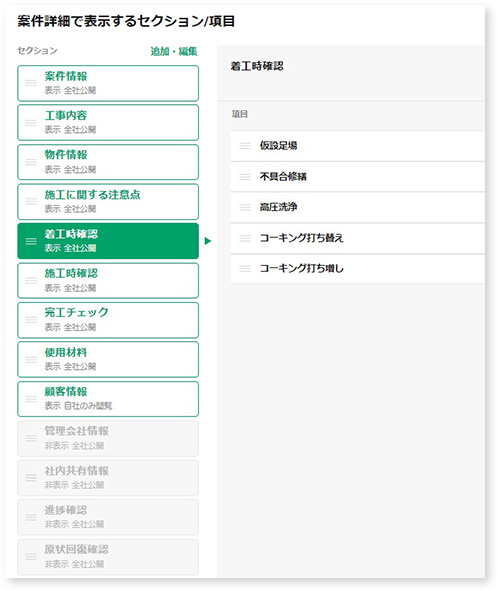Click drag handle icon of 工事内容 section

[x=31, y=122]
